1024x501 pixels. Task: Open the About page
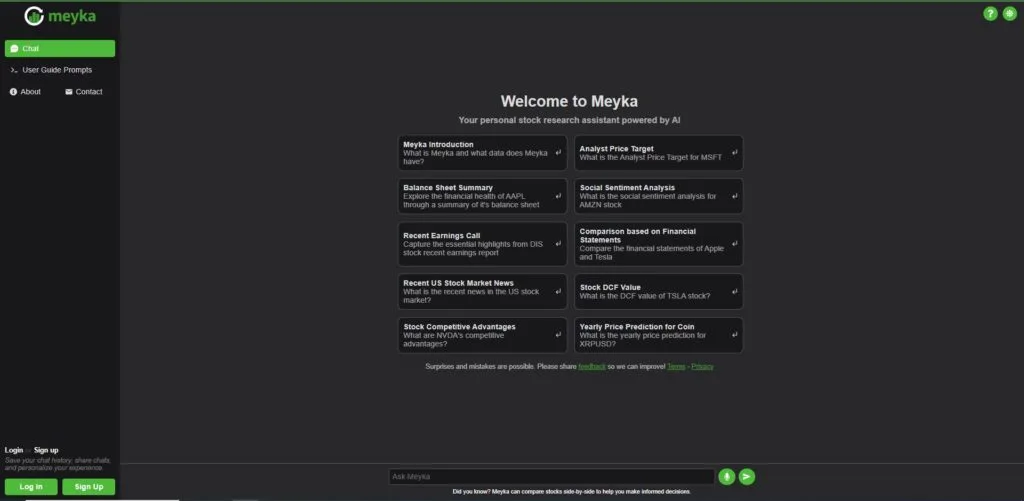coord(25,92)
